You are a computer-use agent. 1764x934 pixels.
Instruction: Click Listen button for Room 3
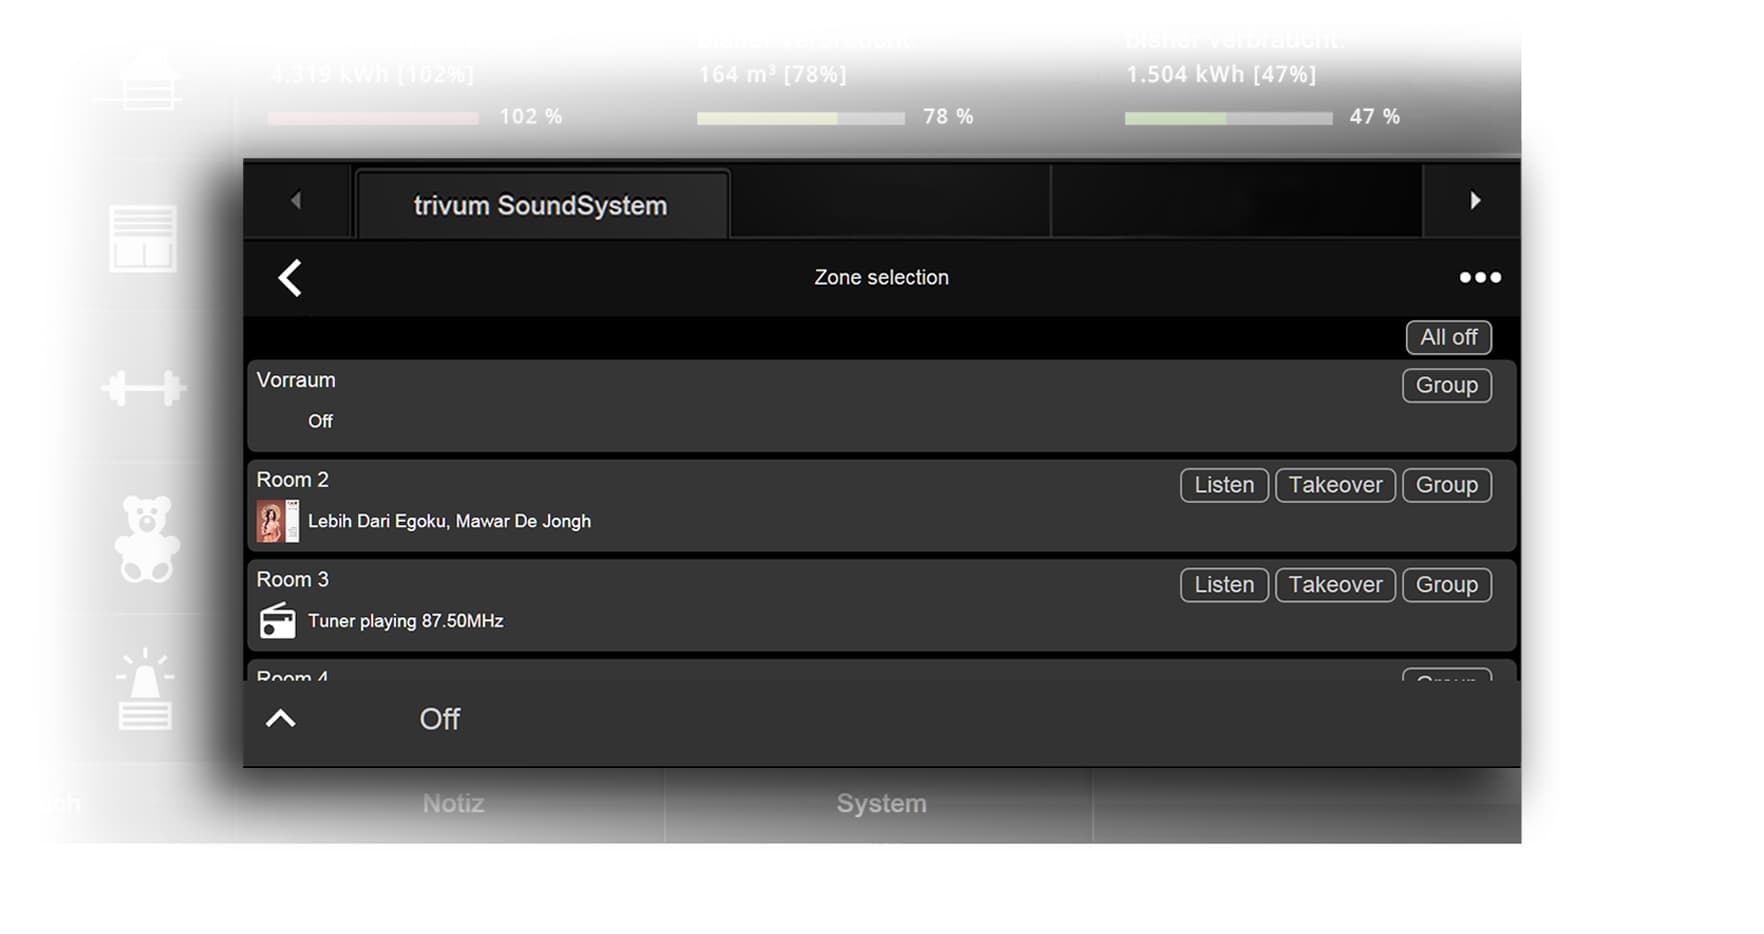(x=1224, y=585)
